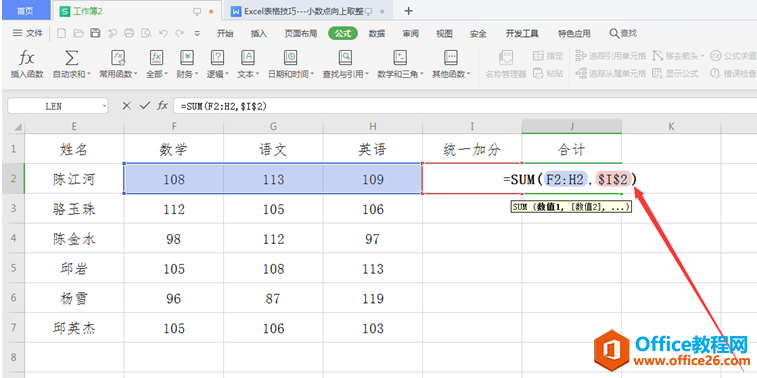Screen dimensions: 757x378
Task: Open the 插入函数 (insert function) fx tool
Action: [27, 64]
